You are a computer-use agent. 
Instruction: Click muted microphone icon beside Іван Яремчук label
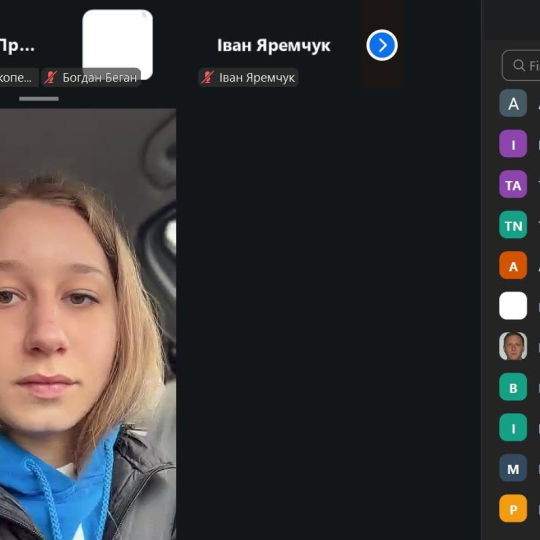click(x=208, y=77)
